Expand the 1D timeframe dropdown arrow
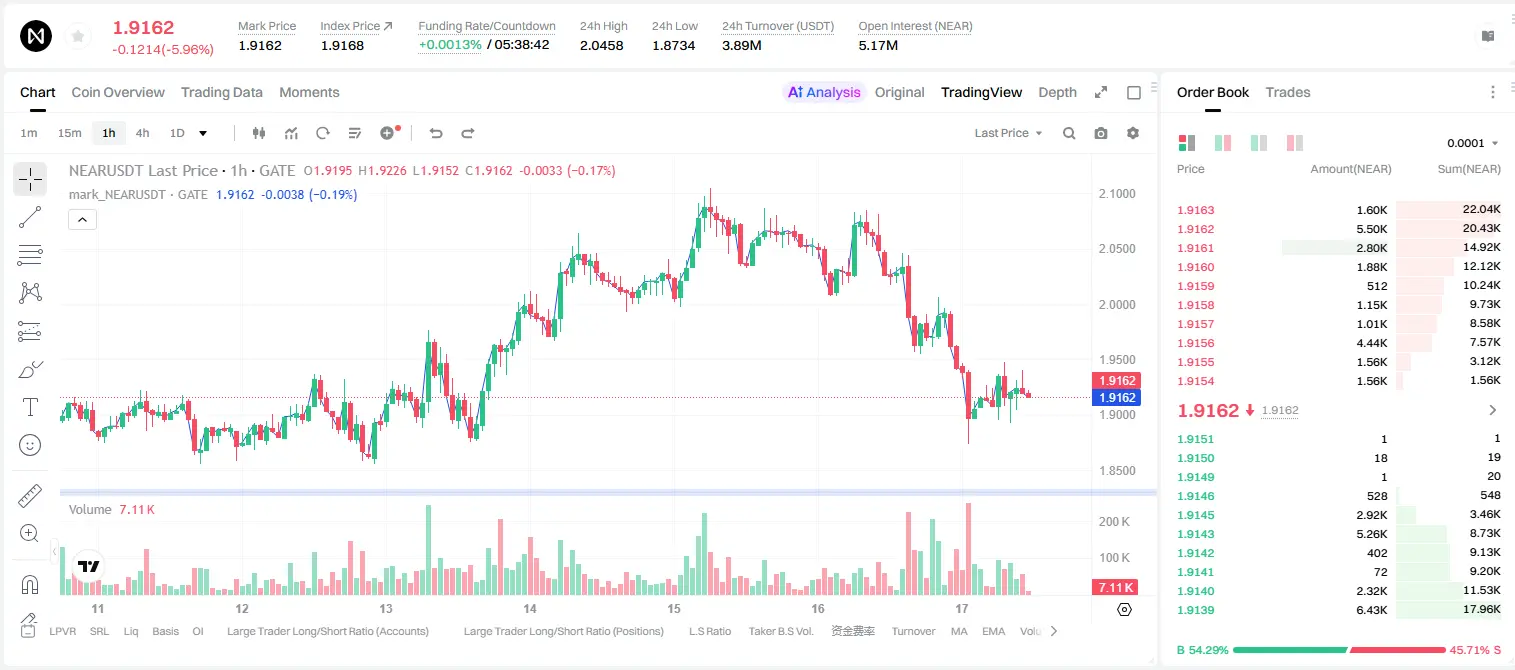This screenshot has width=1515, height=670. tap(203, 133)
